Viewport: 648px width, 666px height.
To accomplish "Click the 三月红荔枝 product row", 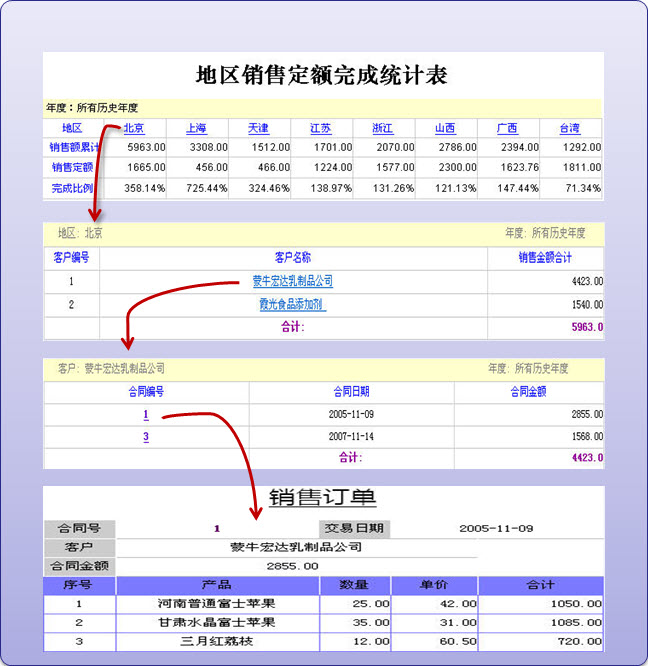I will pos(323,641).
